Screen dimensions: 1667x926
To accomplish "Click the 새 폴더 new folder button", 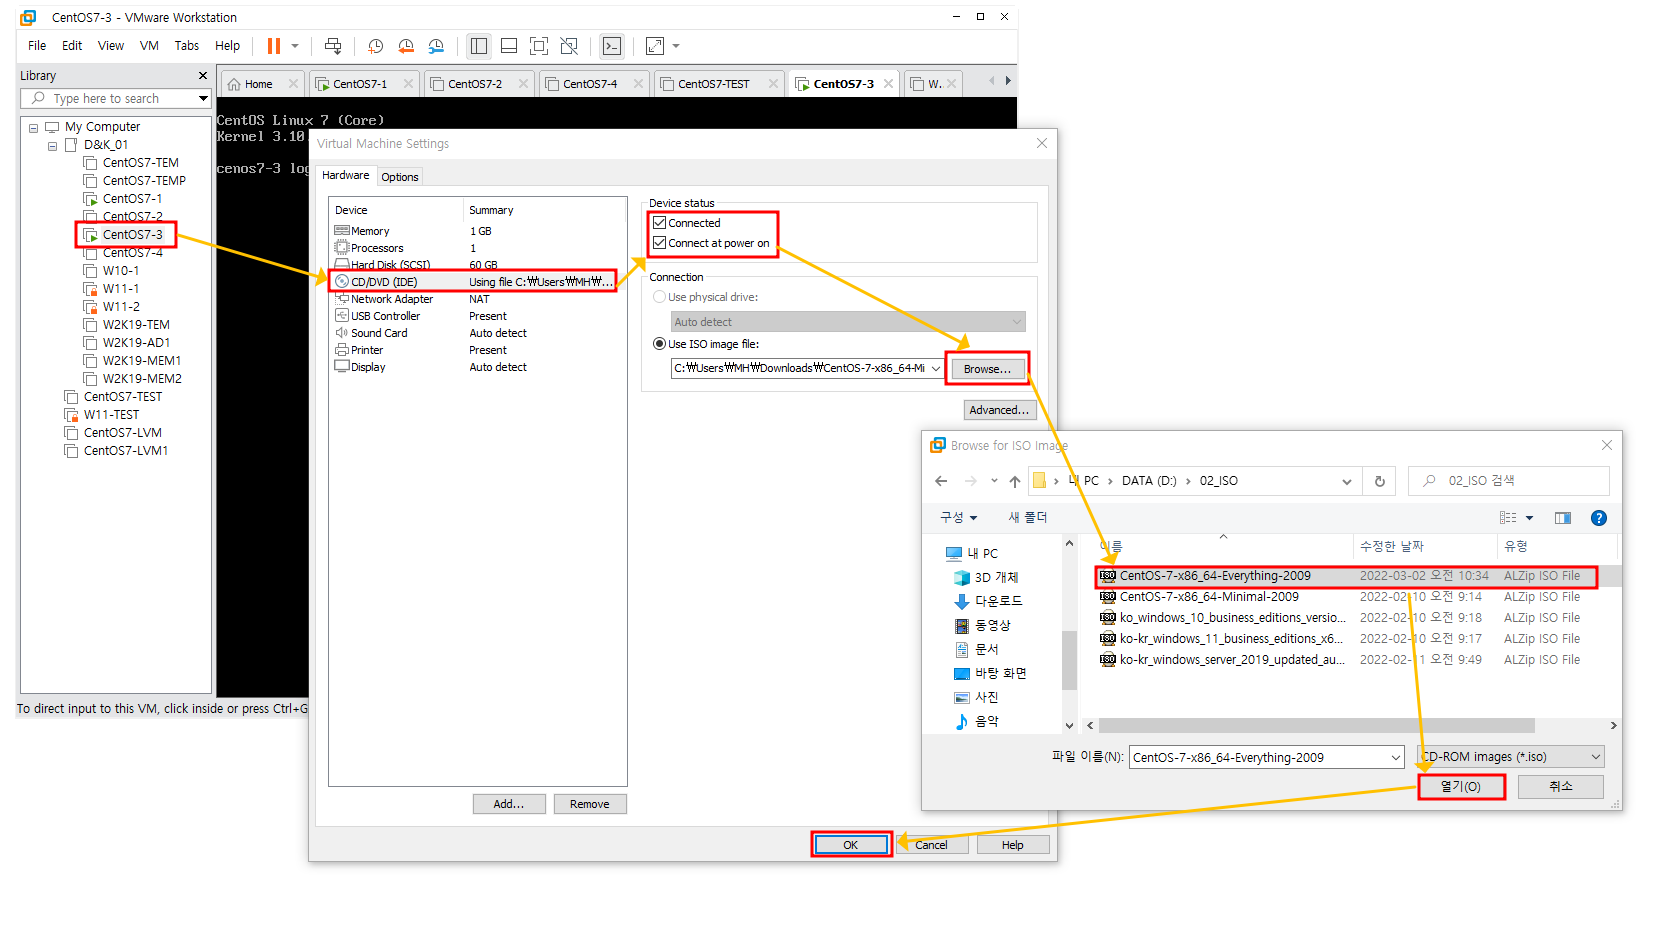I will (x=1028, y=518).
